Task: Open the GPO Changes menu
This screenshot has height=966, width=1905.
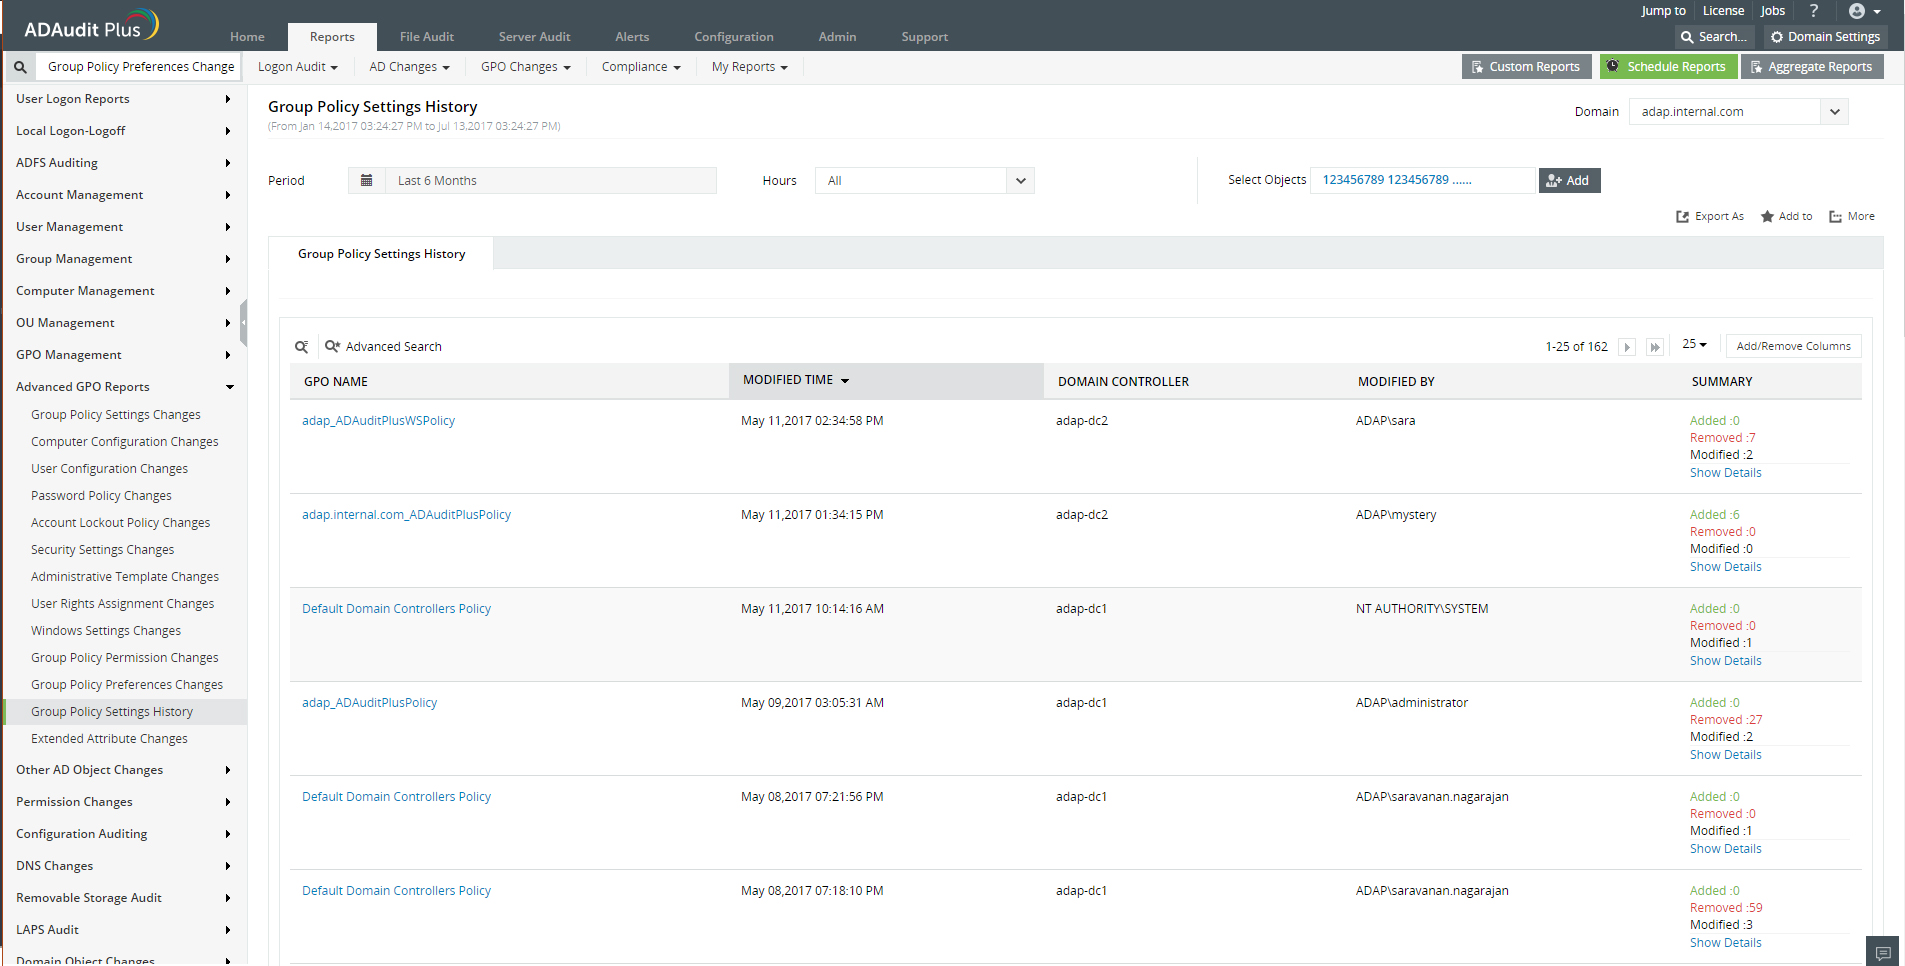Action: click(525, 67)
